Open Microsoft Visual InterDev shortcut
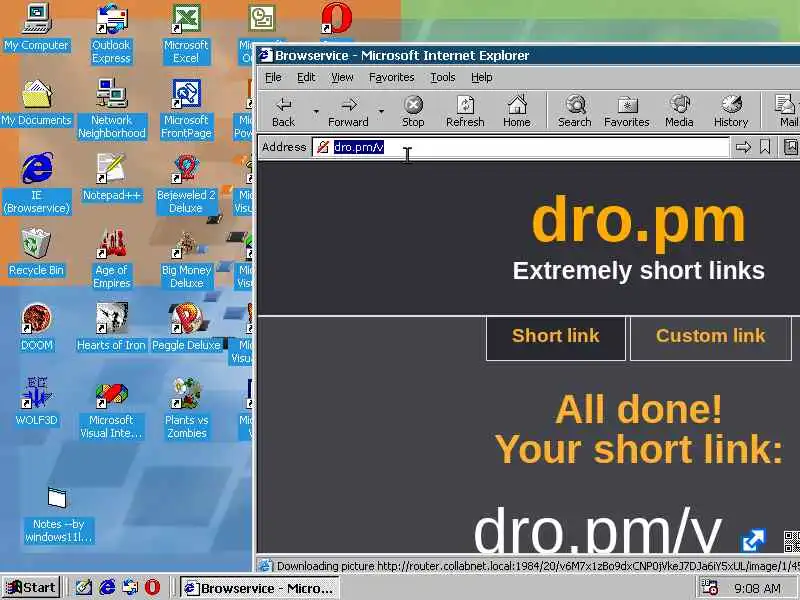This screenshot has width=800, height=600. (111, 410)
